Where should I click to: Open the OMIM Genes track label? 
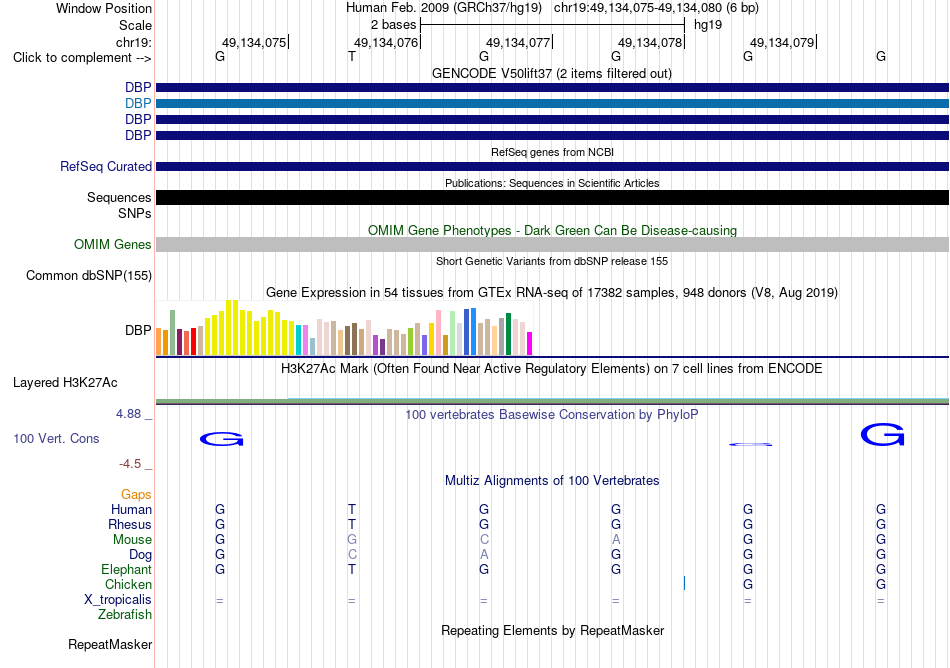tap(113, 245)
